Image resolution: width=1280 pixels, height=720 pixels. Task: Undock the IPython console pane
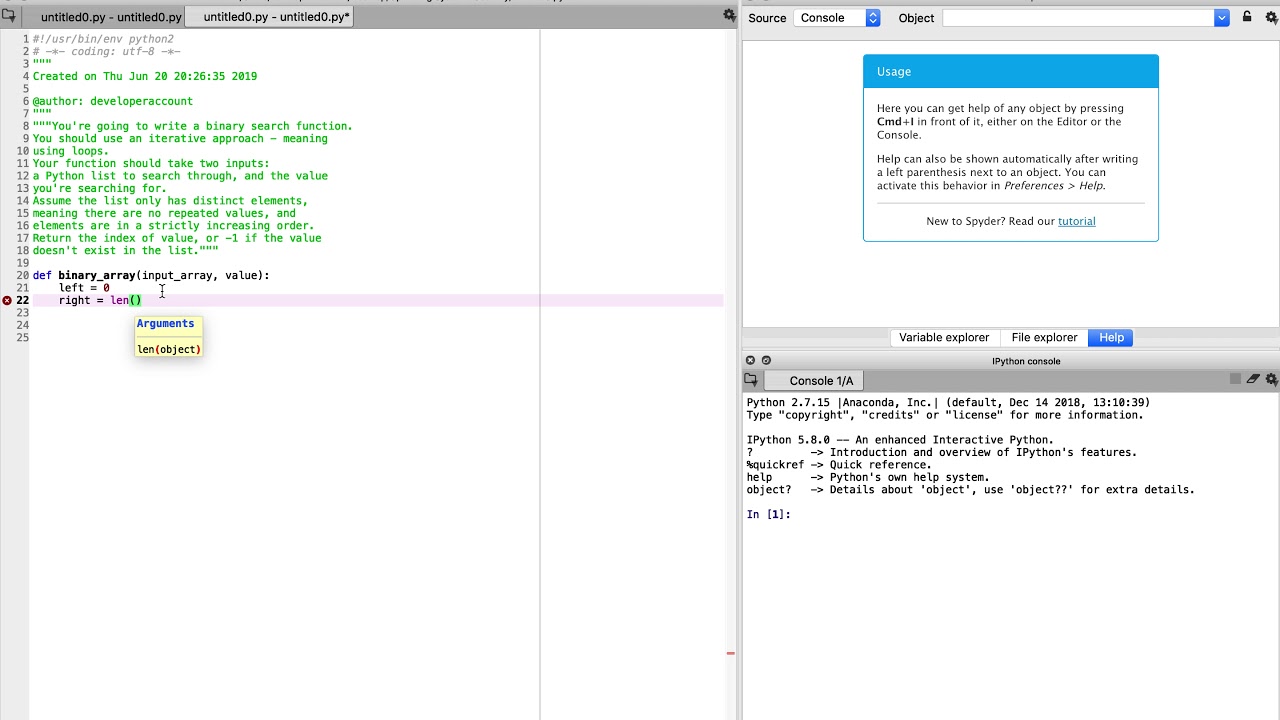coord(766,360)
